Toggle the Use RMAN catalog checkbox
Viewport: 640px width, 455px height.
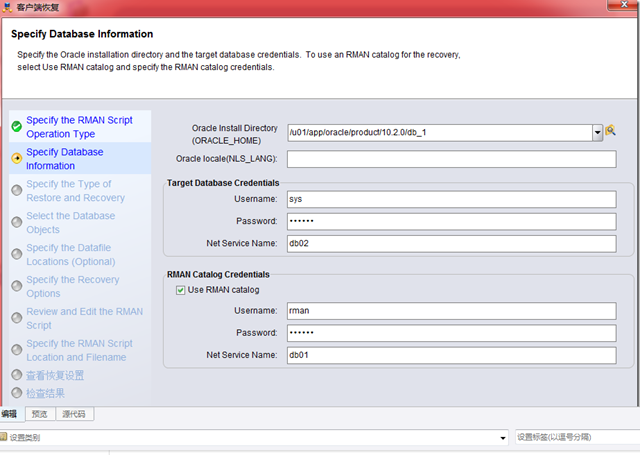180,290
